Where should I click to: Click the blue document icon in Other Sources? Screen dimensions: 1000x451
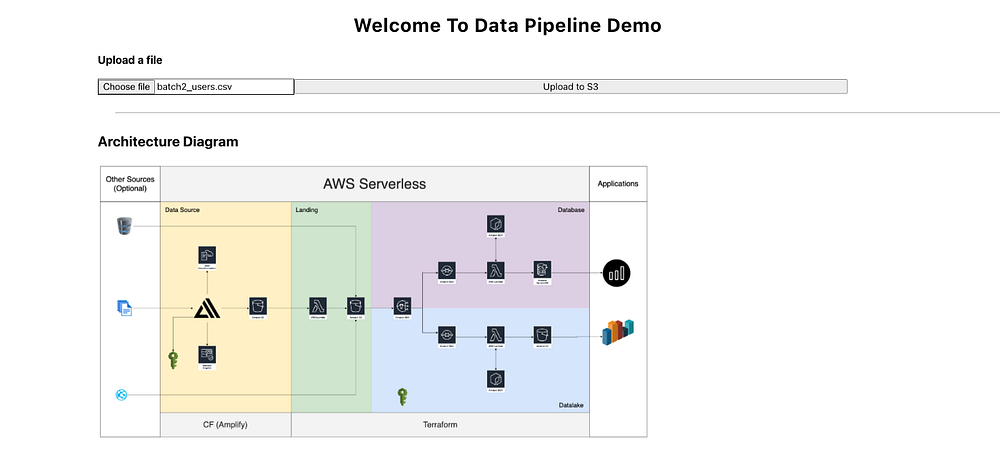point(125,309)
